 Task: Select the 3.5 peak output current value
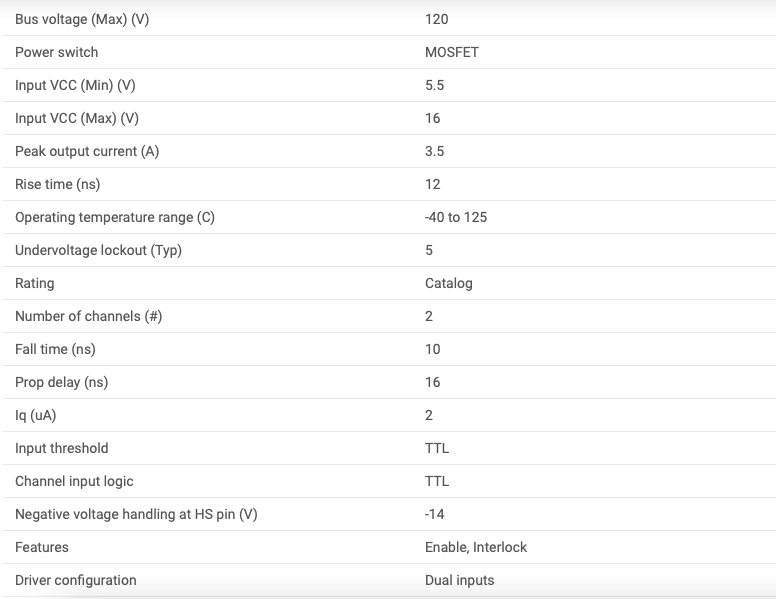tap(435, 151)
